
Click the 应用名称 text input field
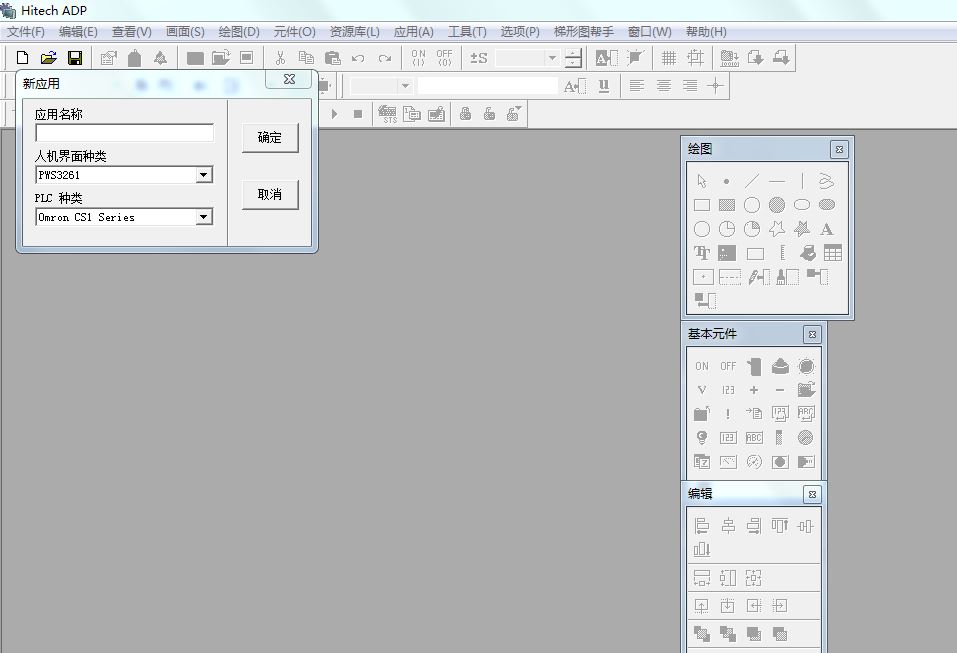(x=124, y=133)
